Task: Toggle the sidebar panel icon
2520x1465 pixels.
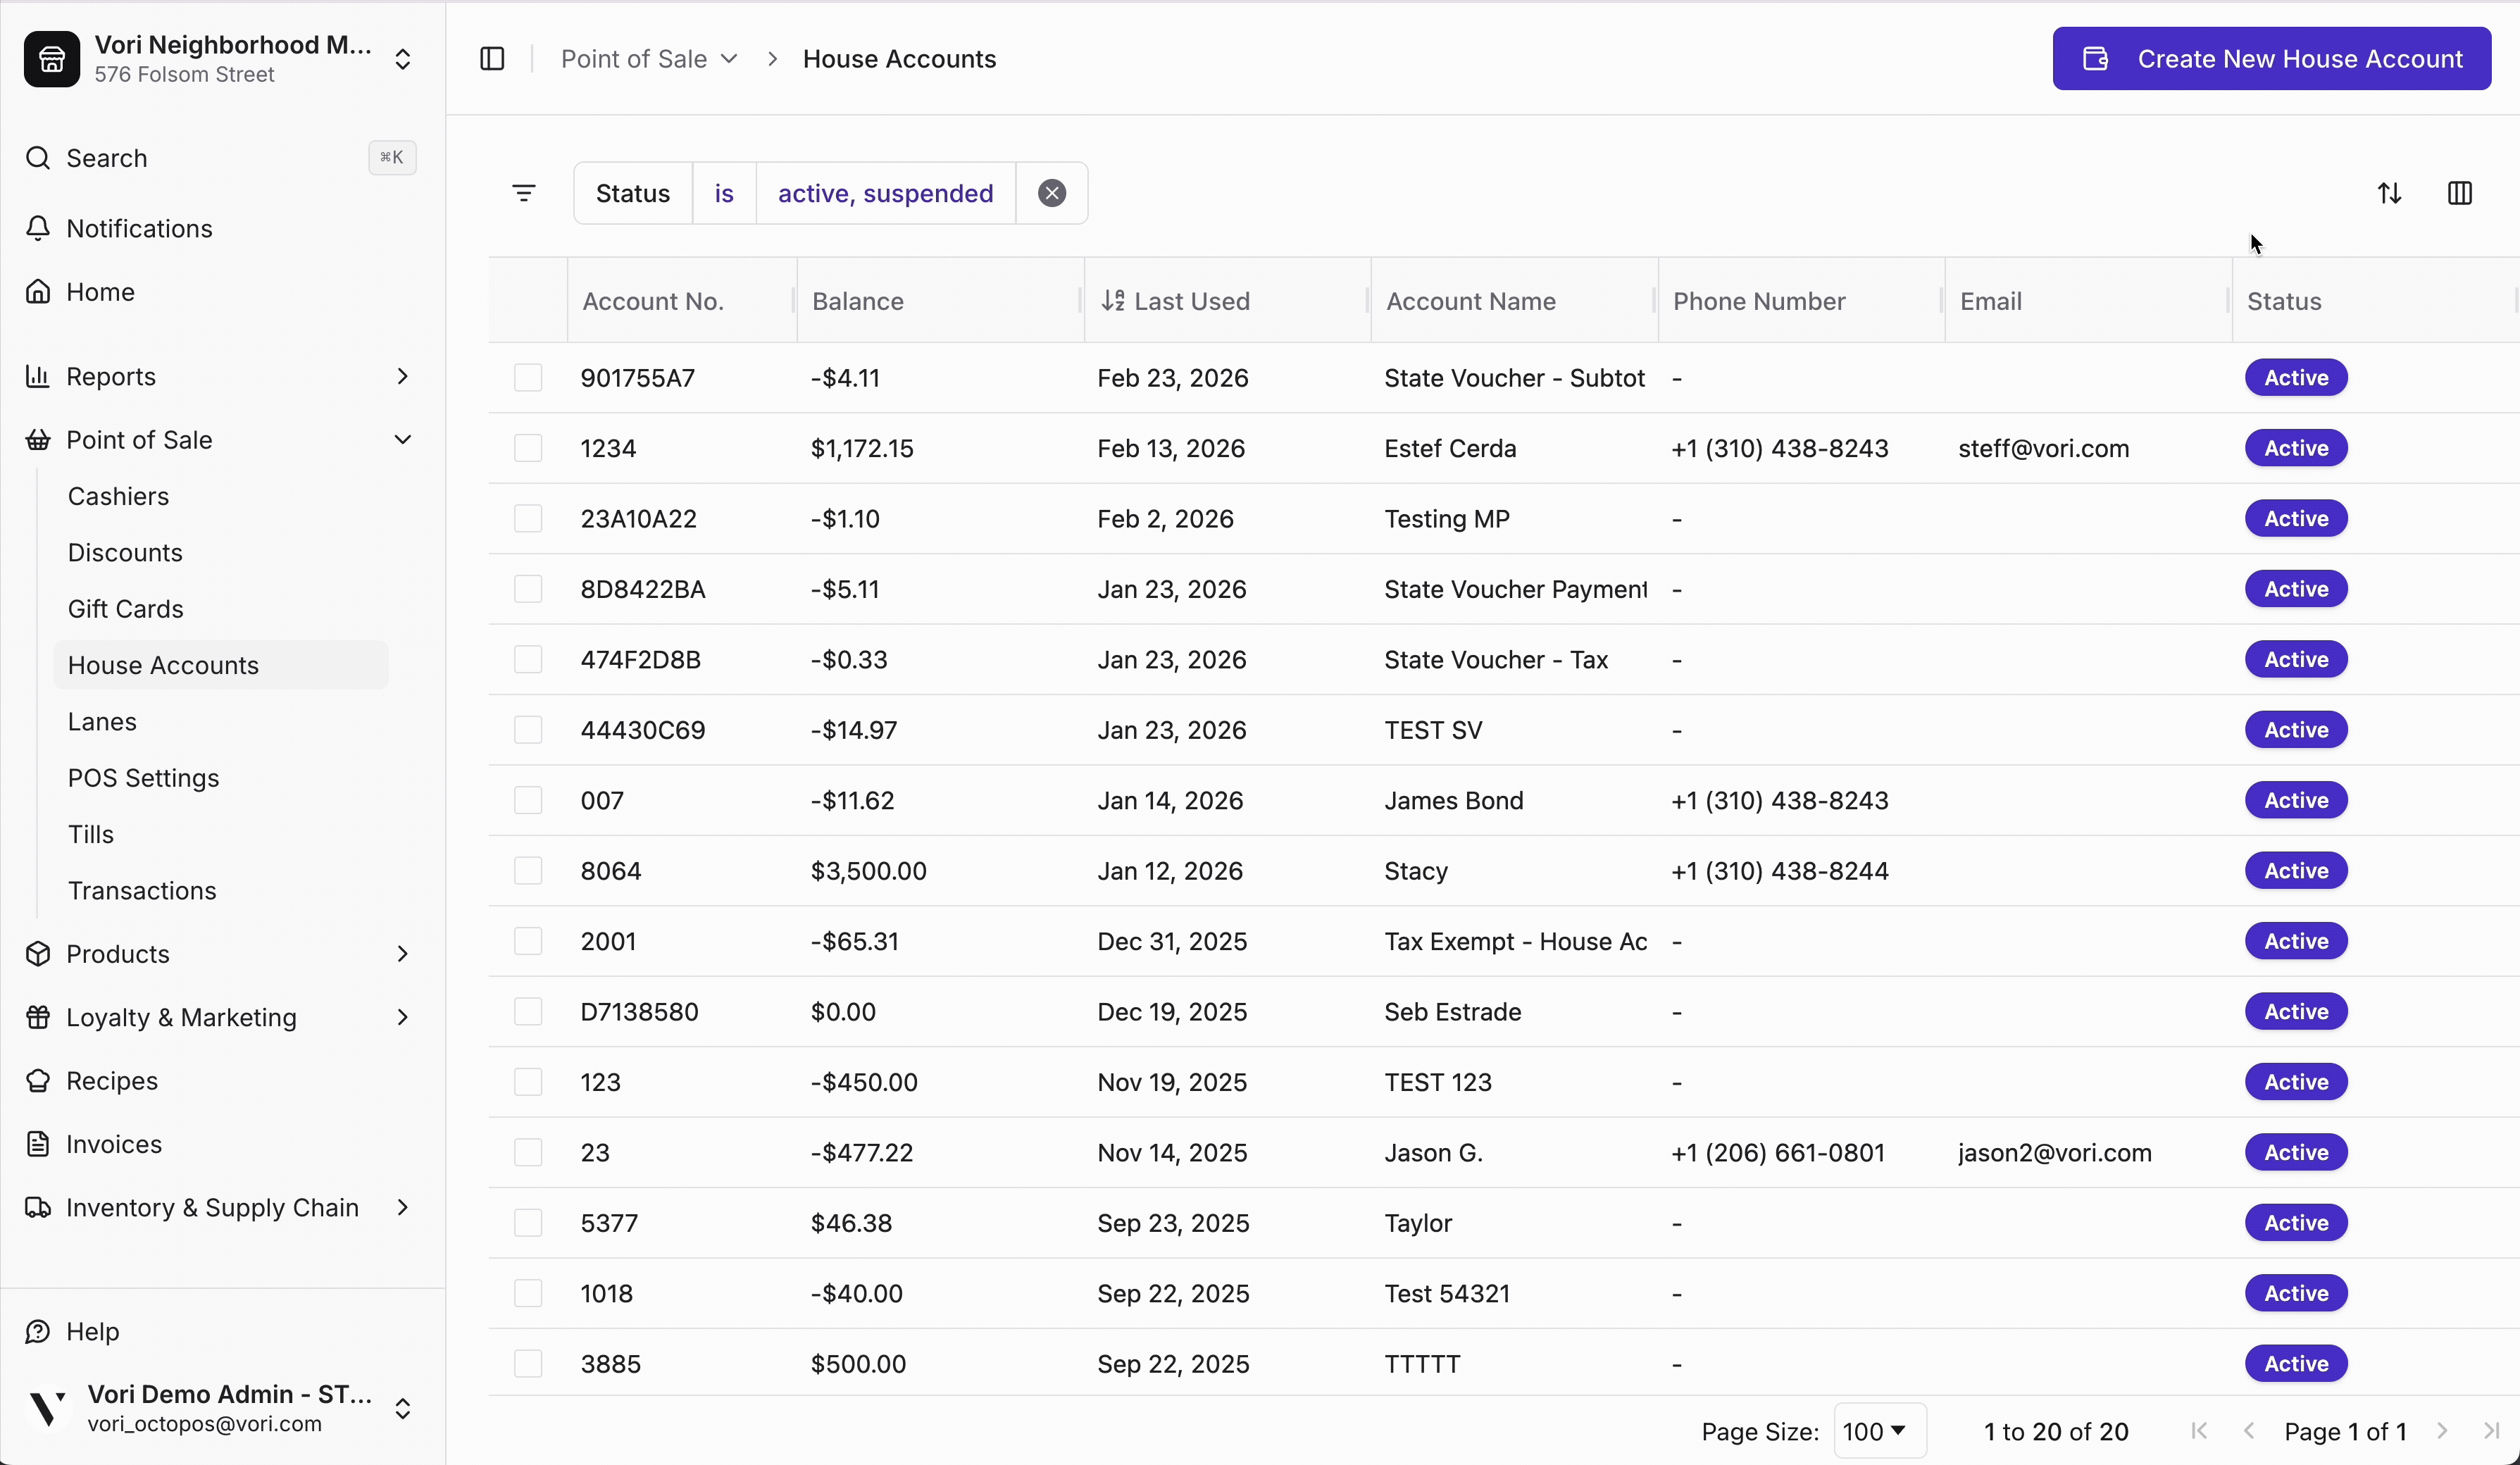Action: 492,59
